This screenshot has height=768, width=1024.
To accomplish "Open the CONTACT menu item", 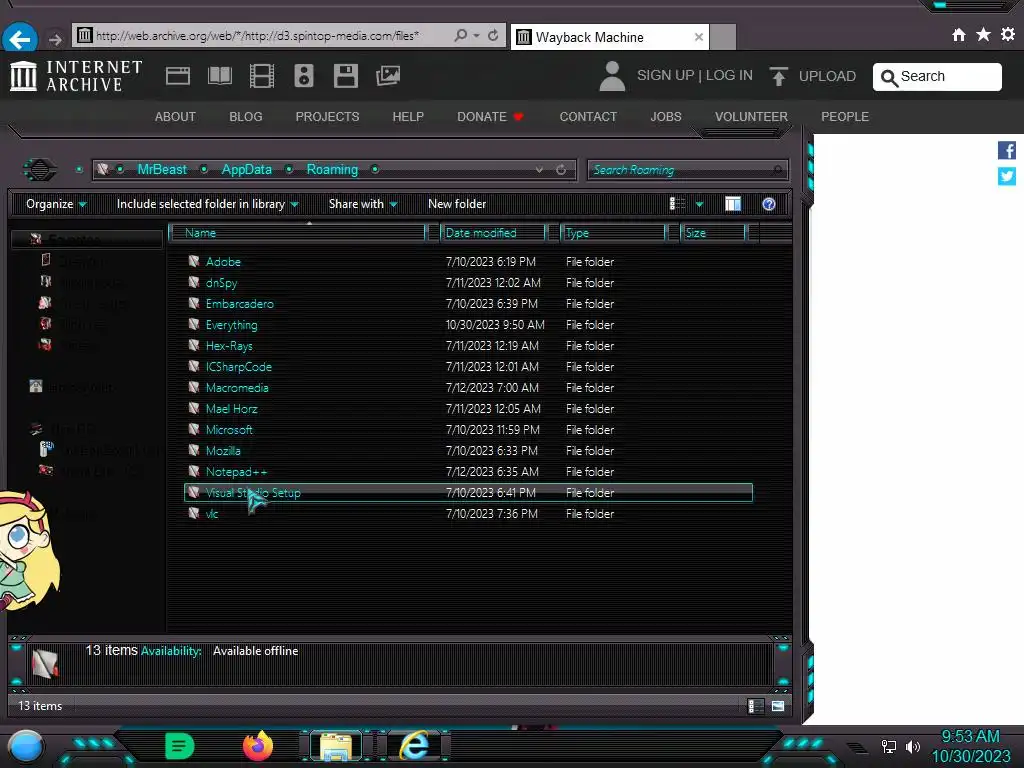I will (588, 117).
